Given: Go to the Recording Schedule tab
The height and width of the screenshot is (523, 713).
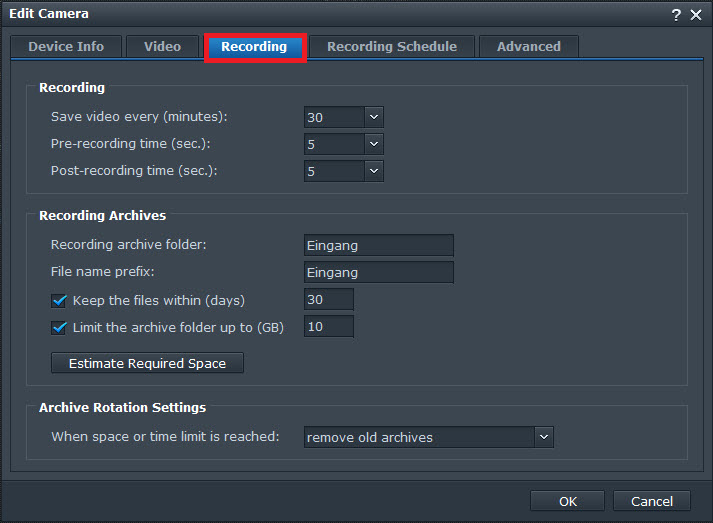Looking at the screenshot, I should pos(391,47).
